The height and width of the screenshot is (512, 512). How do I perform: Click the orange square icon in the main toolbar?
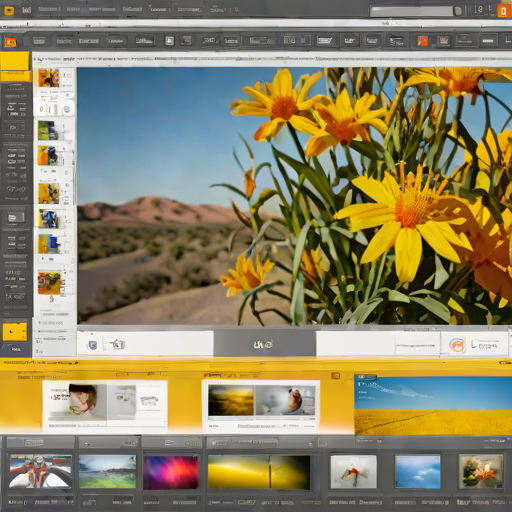[422, 41]
